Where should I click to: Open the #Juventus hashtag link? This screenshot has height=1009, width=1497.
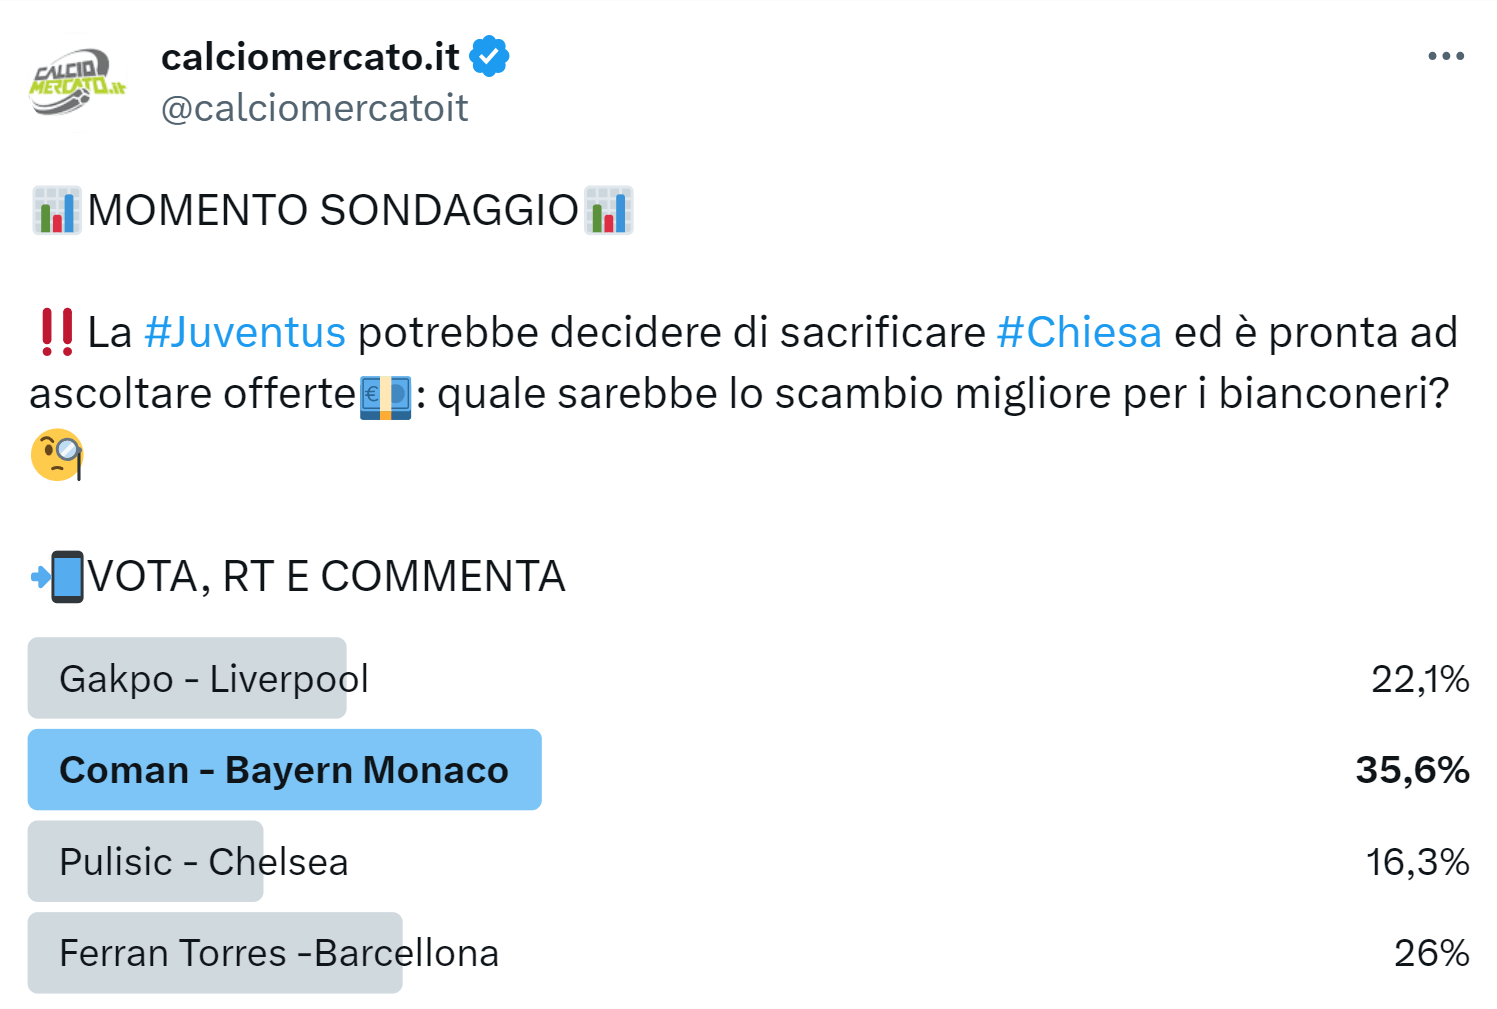pyautogui.click(x=245, y=331)
